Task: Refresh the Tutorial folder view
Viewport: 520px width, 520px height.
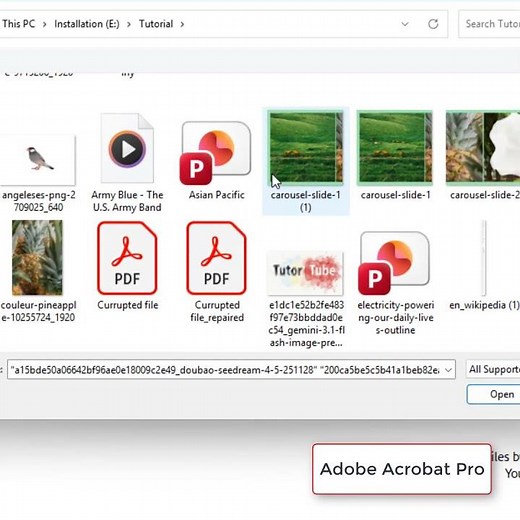Action: [433, 24]
